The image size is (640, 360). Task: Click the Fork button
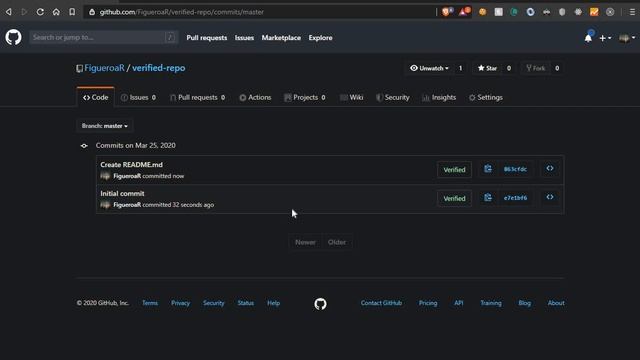pyautogui.click(x=536, y=68)
